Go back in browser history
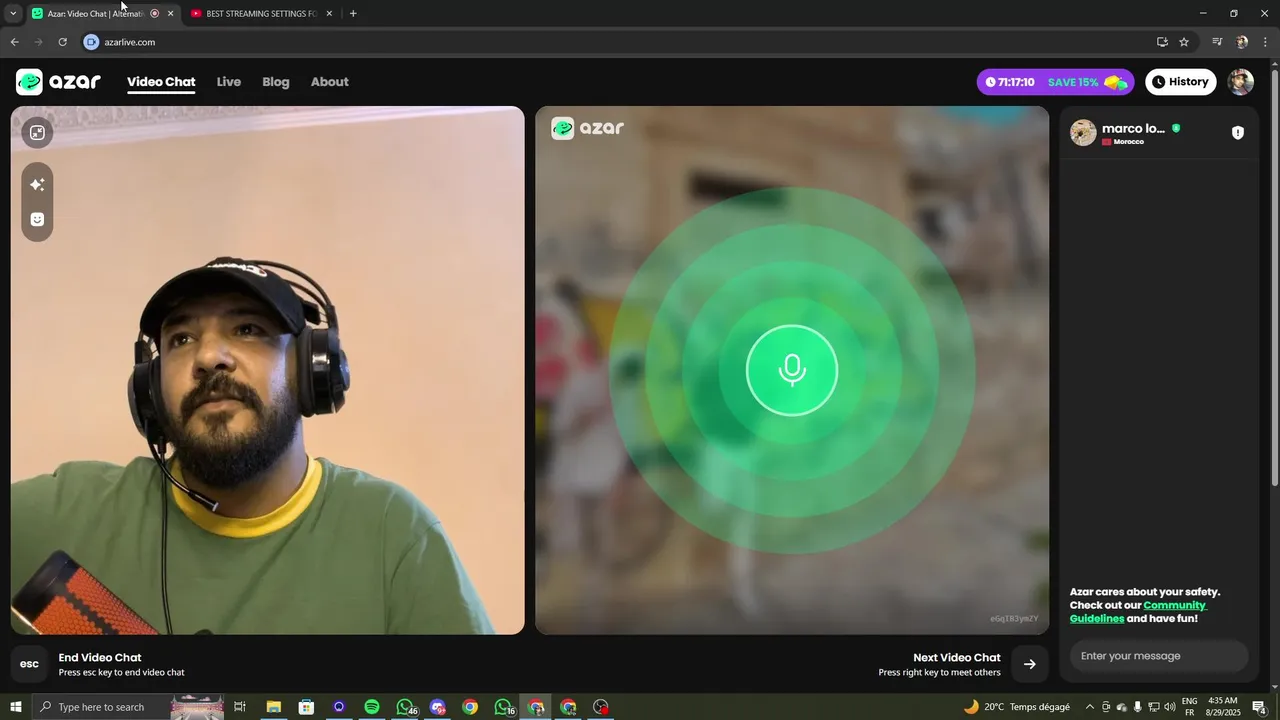The height and width of the screenshot is (720, 1280). click(14, 42)
